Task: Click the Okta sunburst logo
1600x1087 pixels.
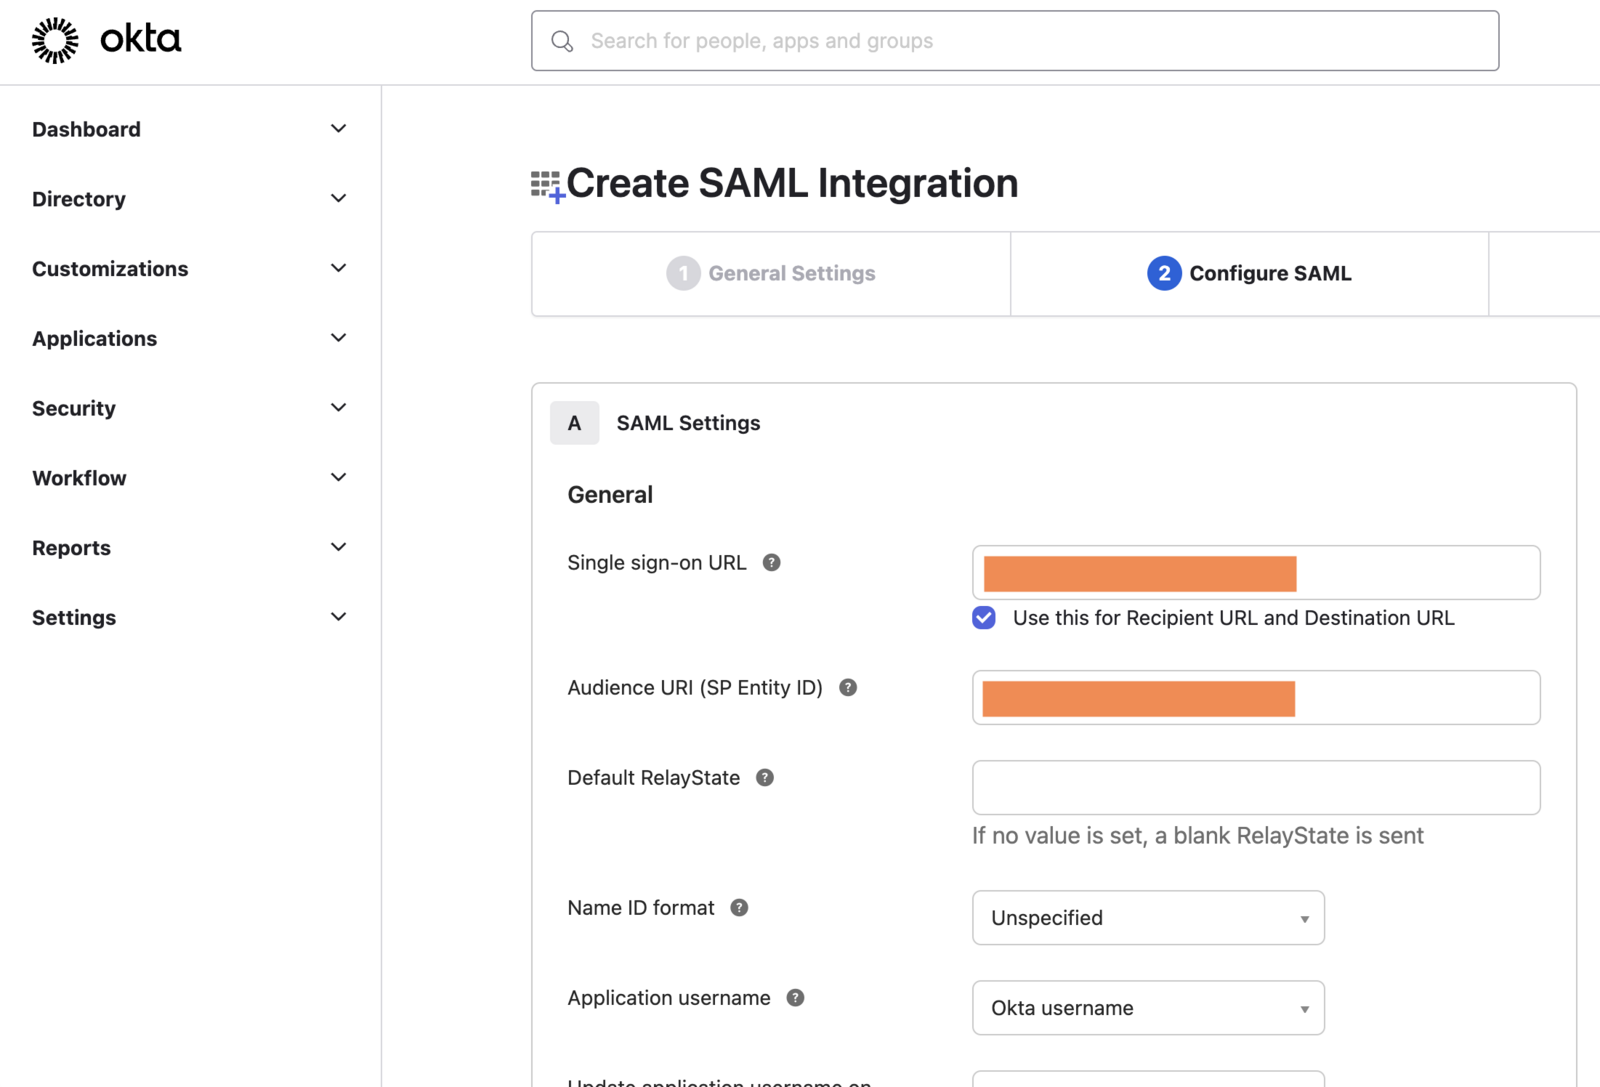Action: pyautogui.click(x=55, y=40)
